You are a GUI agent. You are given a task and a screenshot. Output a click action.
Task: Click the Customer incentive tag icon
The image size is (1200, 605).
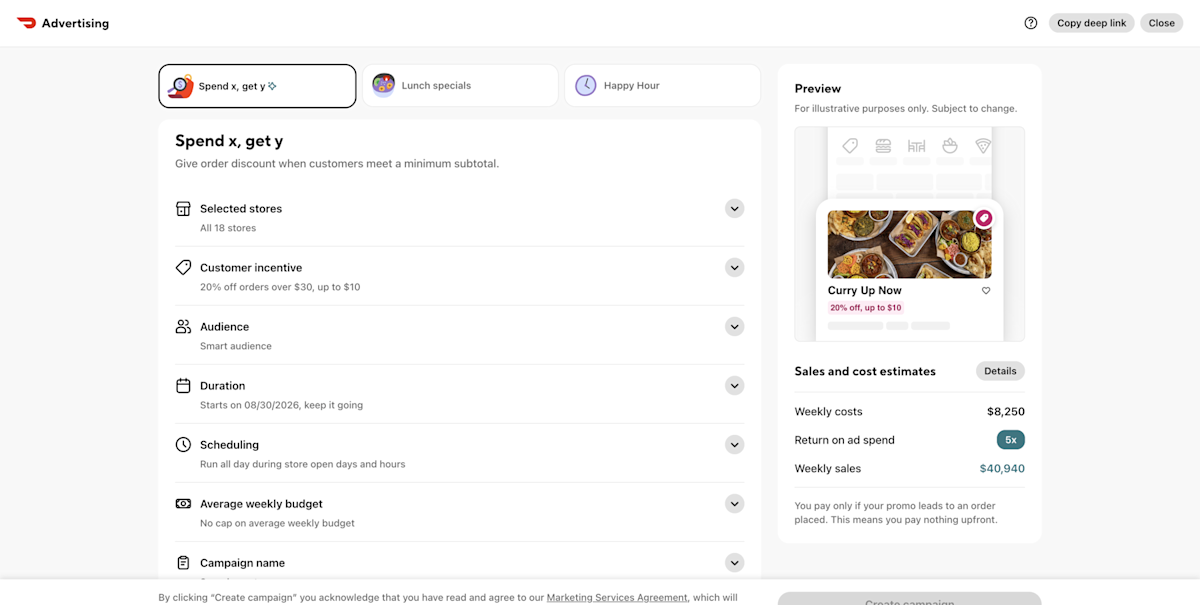[x=183, y=268]
